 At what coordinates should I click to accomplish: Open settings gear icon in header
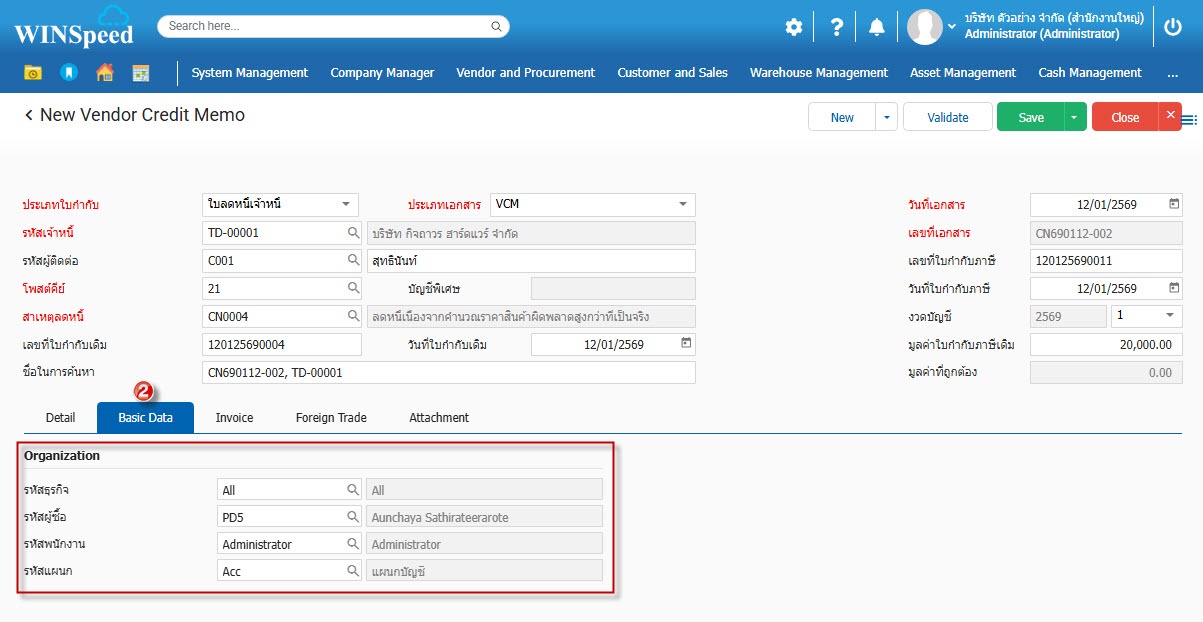[x=793, y=27]
